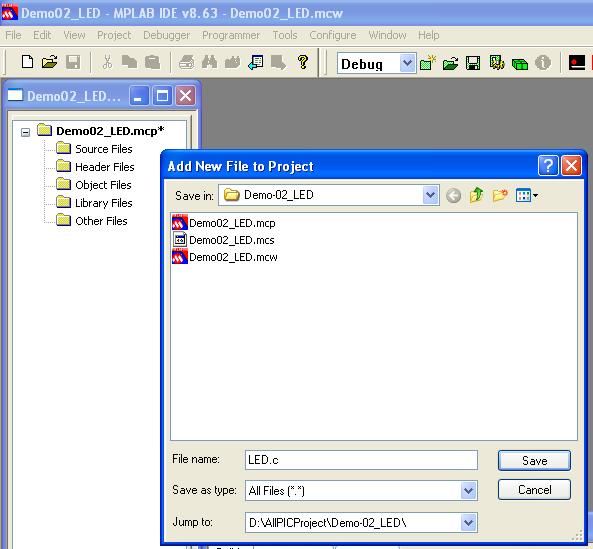Select the Demo02_LED.mcw file in dialog list
Screen dimensions: 593x549
point(225,257)
